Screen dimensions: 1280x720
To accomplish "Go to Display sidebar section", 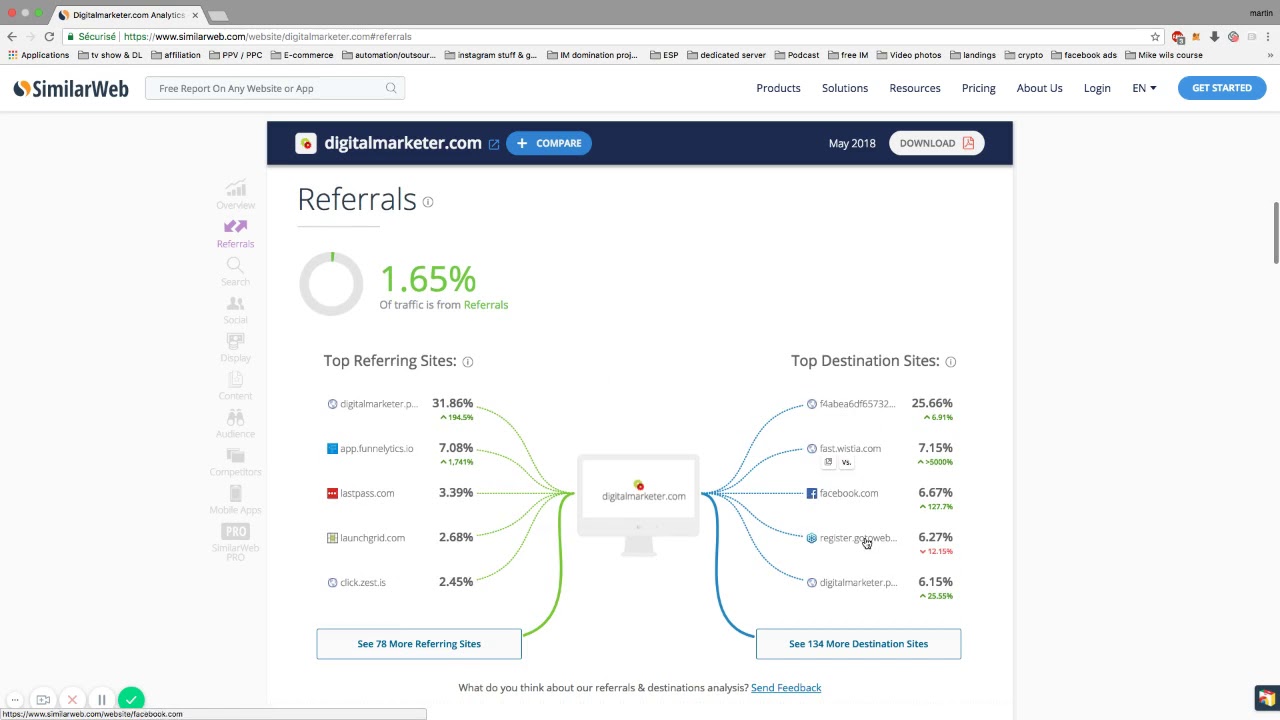I will tap(235, 348).
